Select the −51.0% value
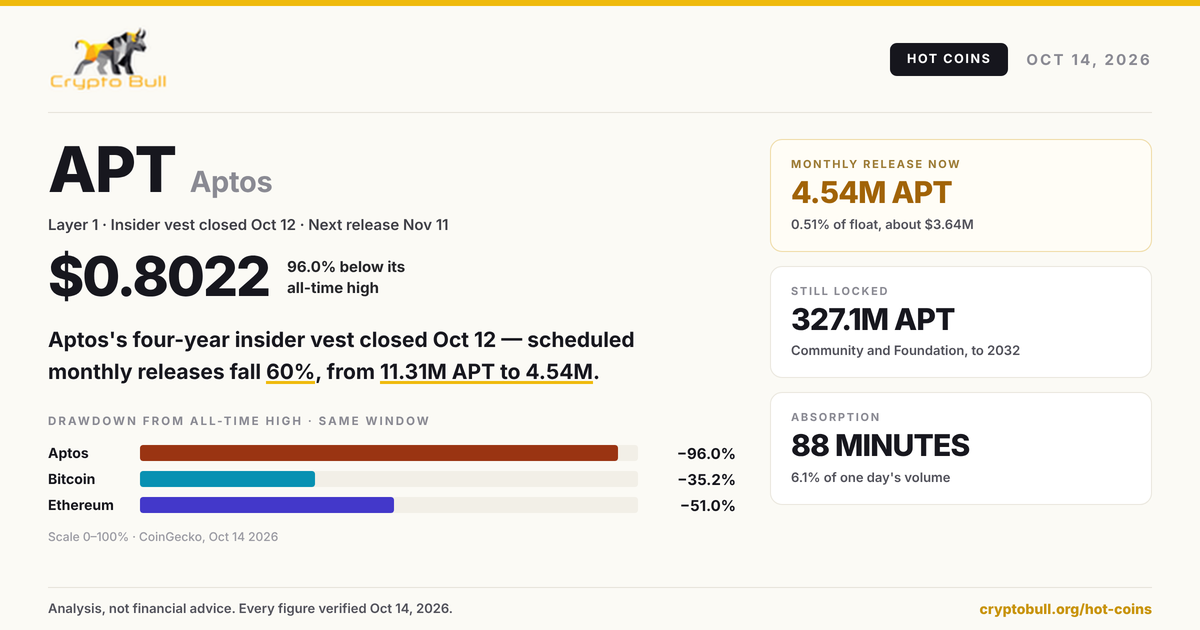The width and height of the screenshot is (1200, 630). 707,506
